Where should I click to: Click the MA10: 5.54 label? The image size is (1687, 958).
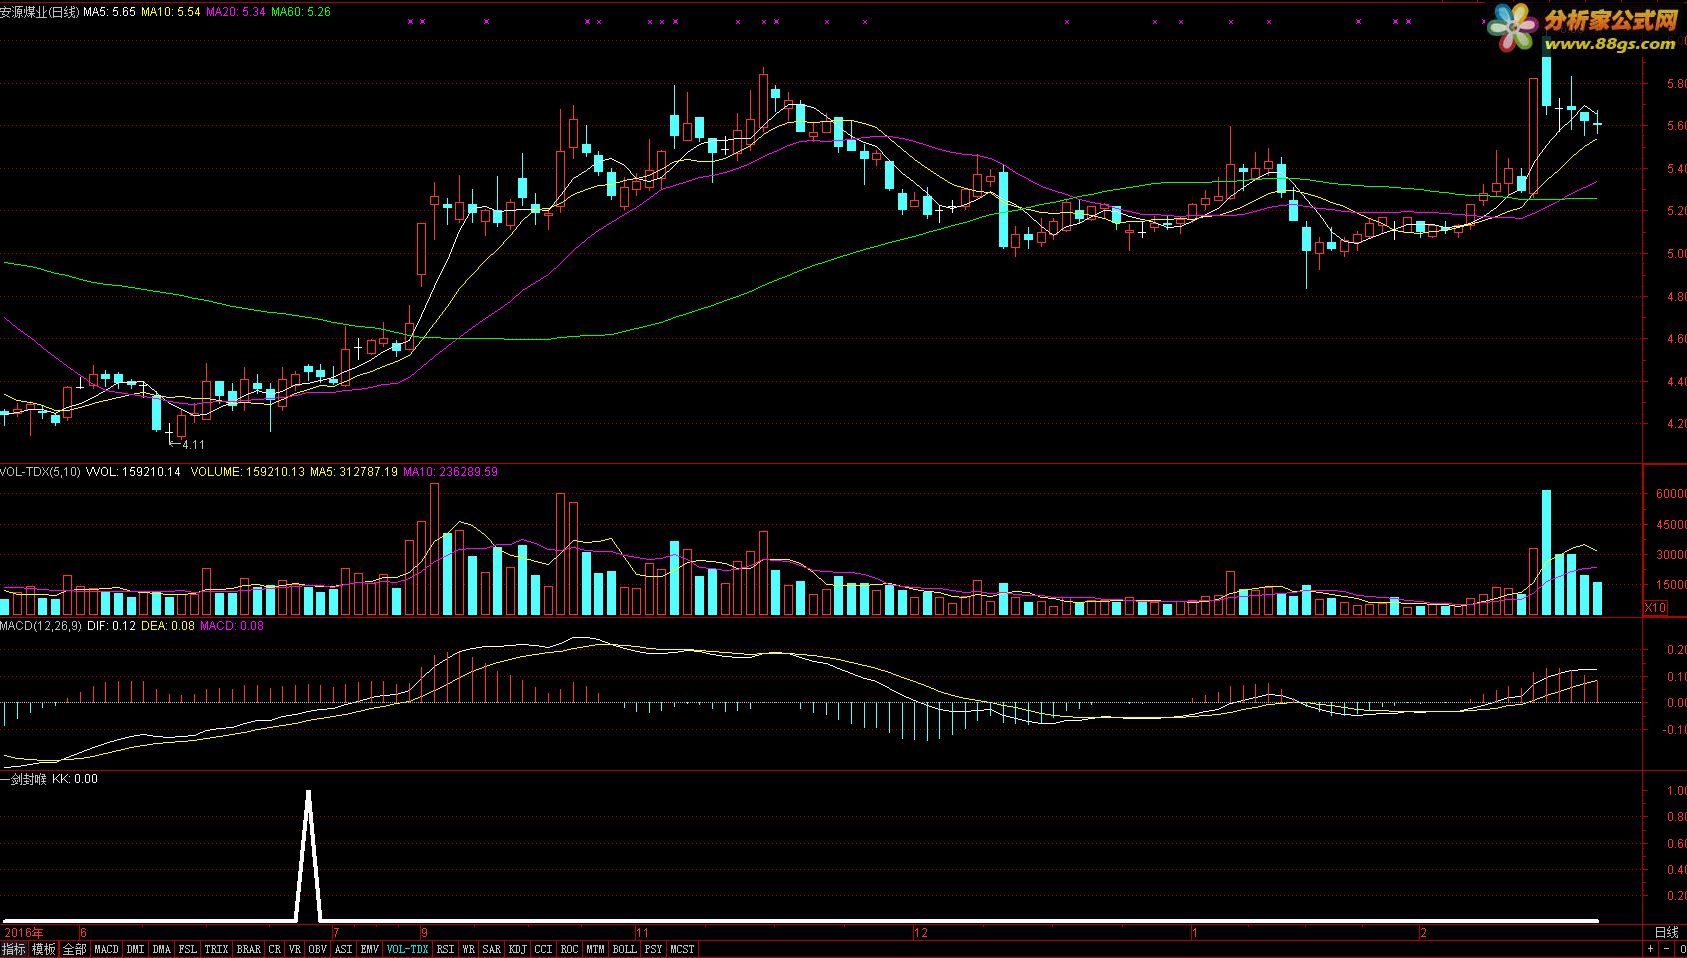171,11
